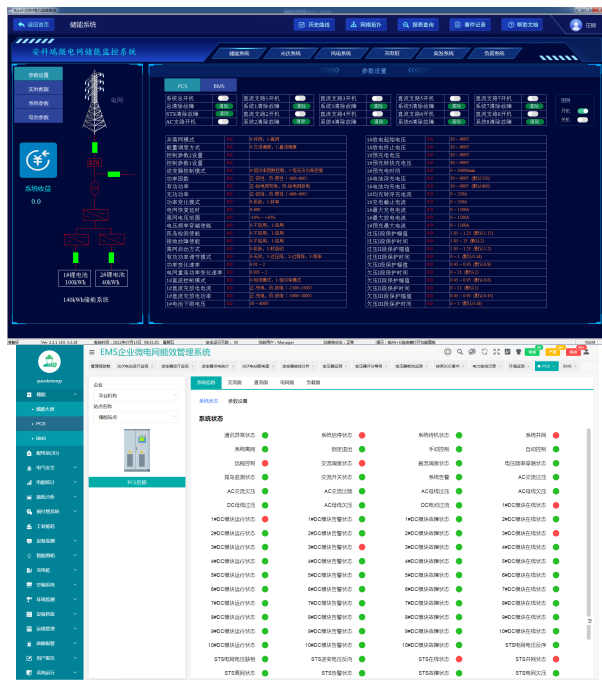Open the 站点名称 dropdown showing 储能站点
The image size is (602, 688).
[133, 417]
